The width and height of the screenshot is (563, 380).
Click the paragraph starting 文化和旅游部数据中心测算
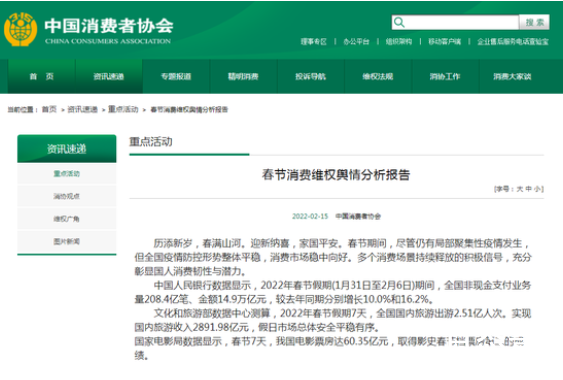[x=333, y=320]
